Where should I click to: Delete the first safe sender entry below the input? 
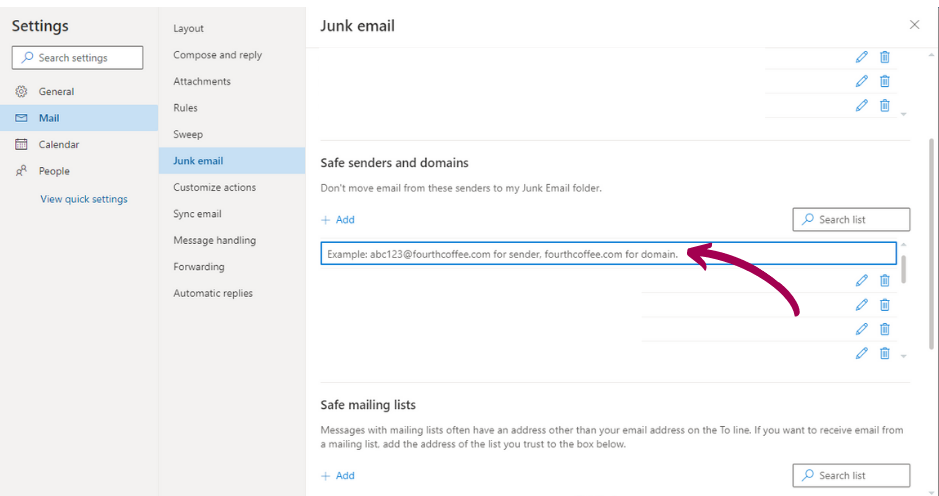tap(885, 280)
